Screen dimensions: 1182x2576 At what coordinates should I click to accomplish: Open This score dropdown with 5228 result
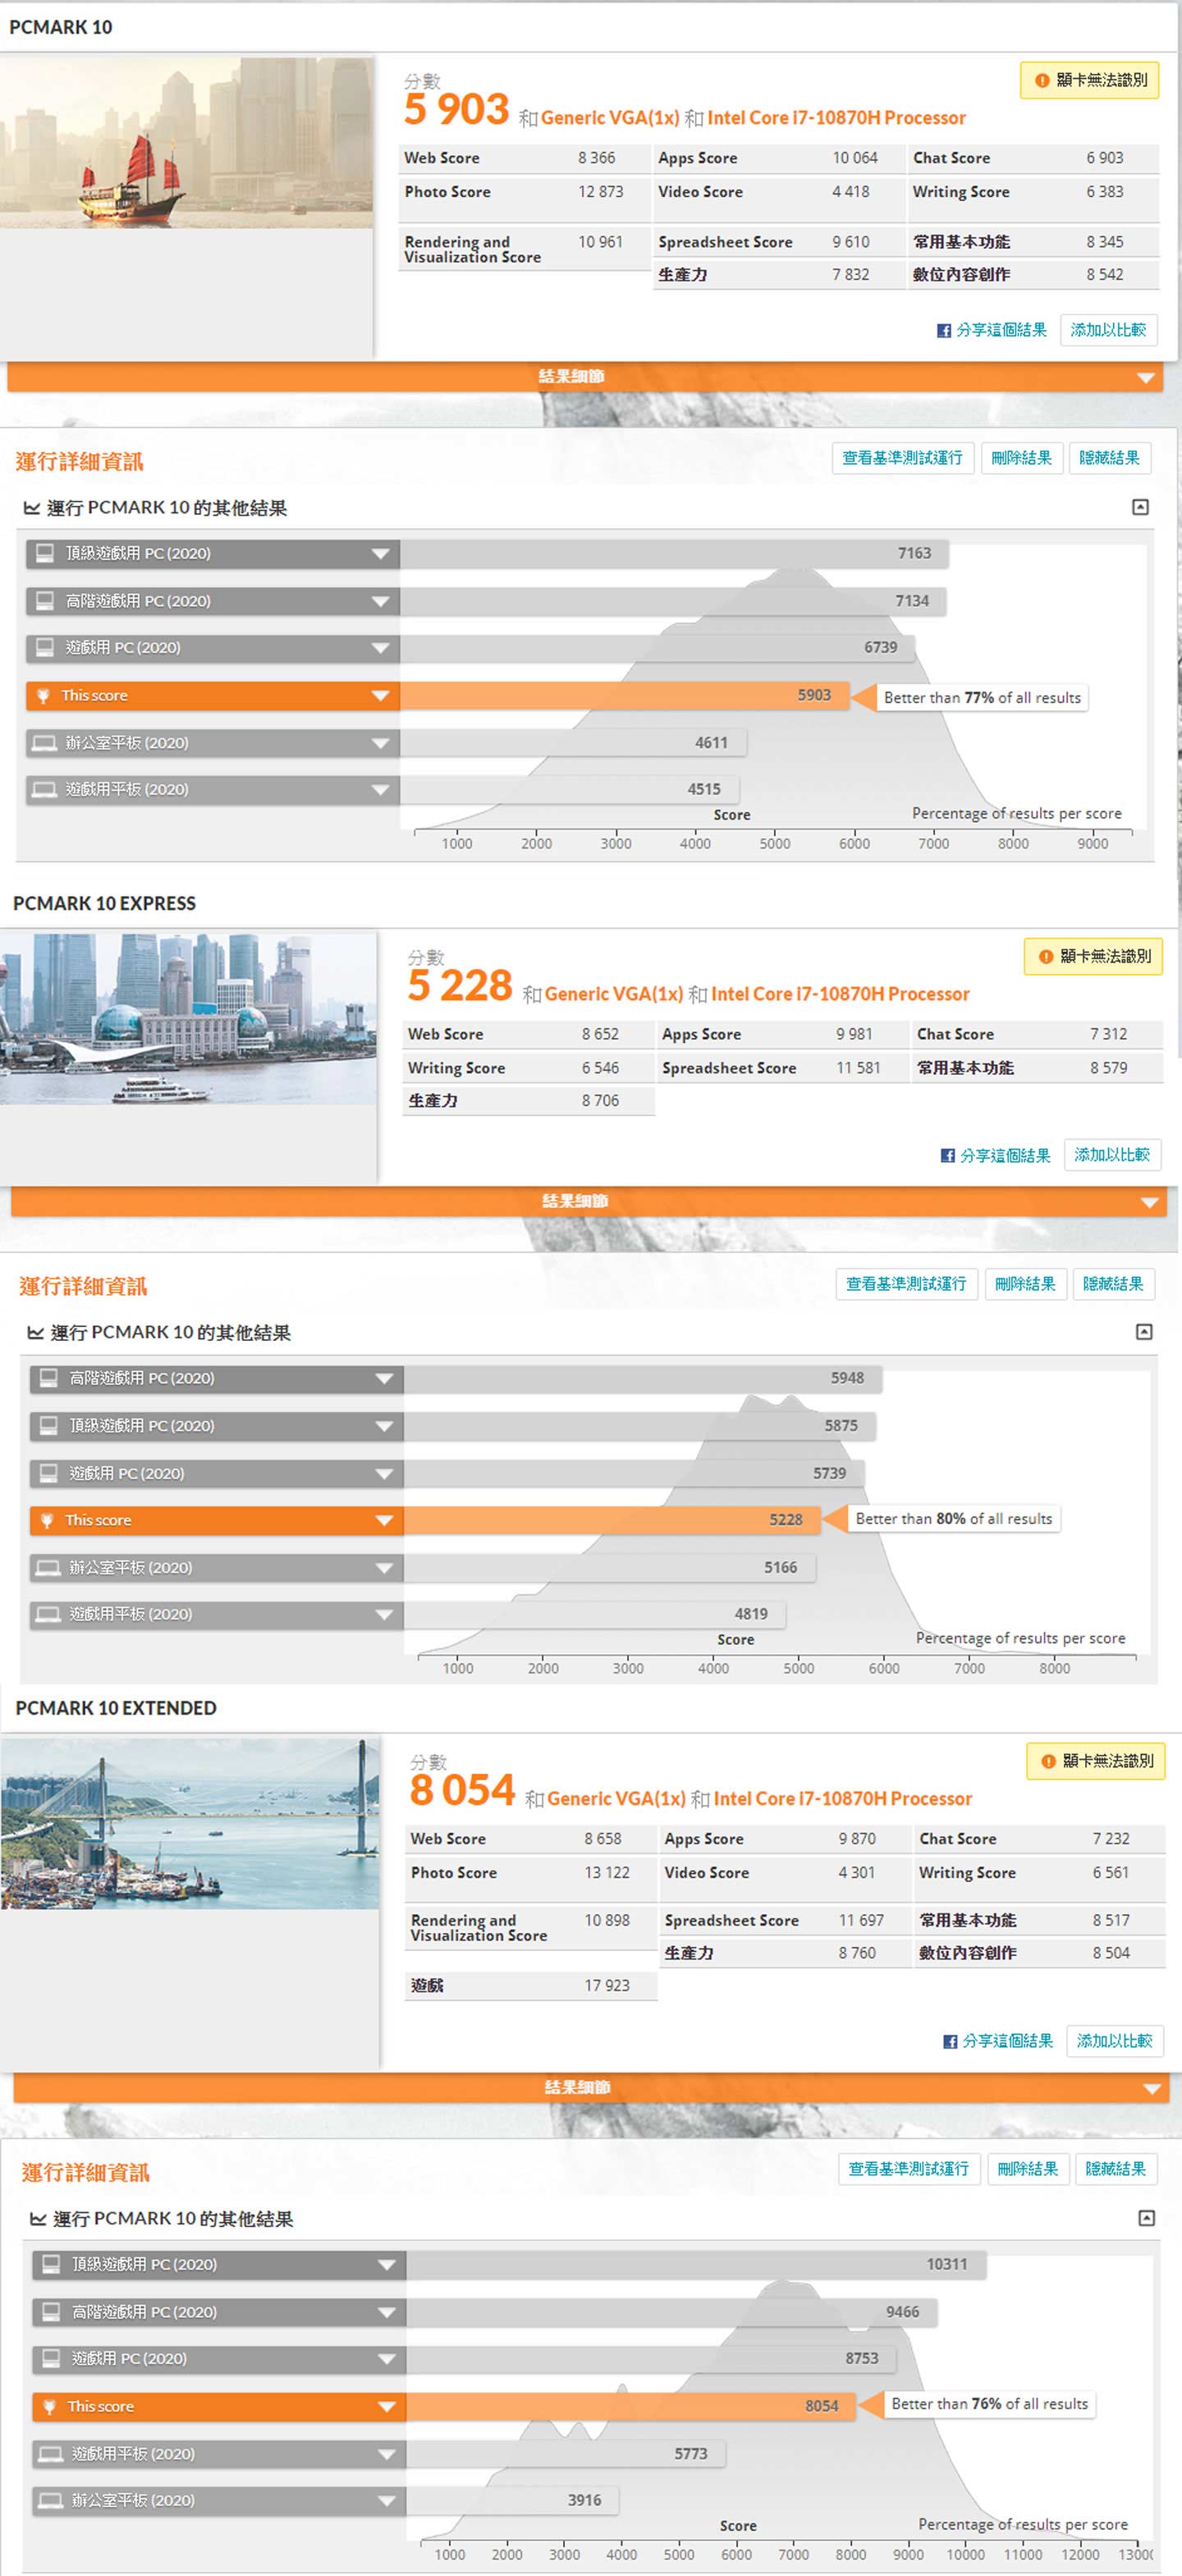[384, 1521]
